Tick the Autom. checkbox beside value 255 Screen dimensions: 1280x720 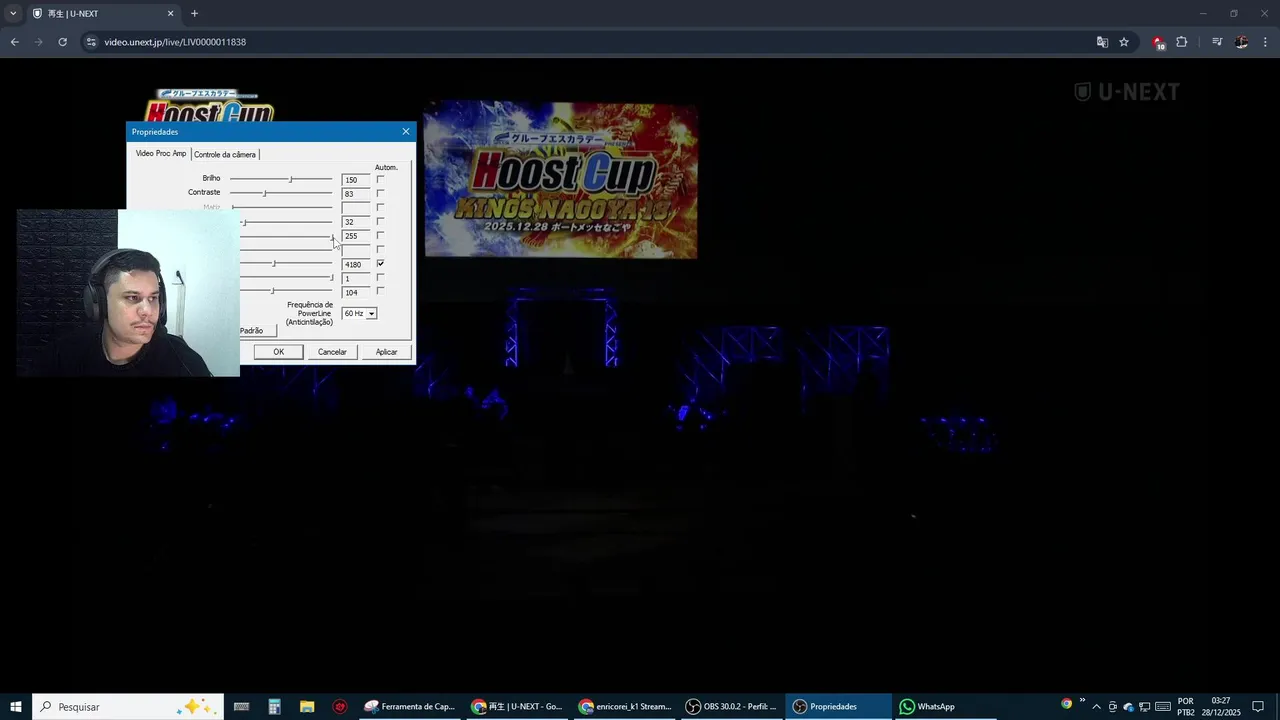tap(380, 235)
